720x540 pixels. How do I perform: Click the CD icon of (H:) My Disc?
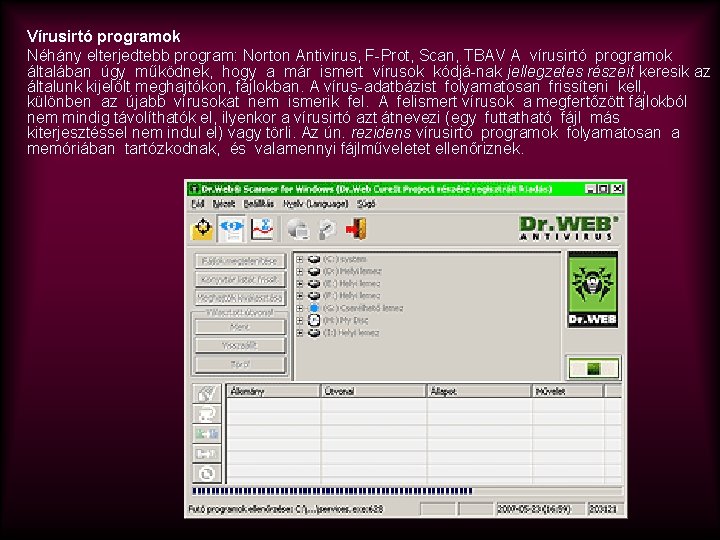coord(314,320)
